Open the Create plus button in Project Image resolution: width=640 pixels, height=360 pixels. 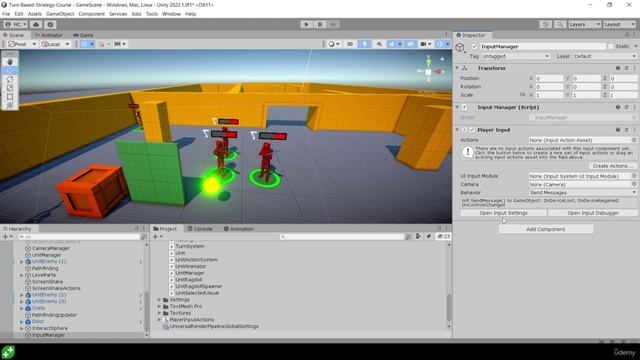pos(158,237)
